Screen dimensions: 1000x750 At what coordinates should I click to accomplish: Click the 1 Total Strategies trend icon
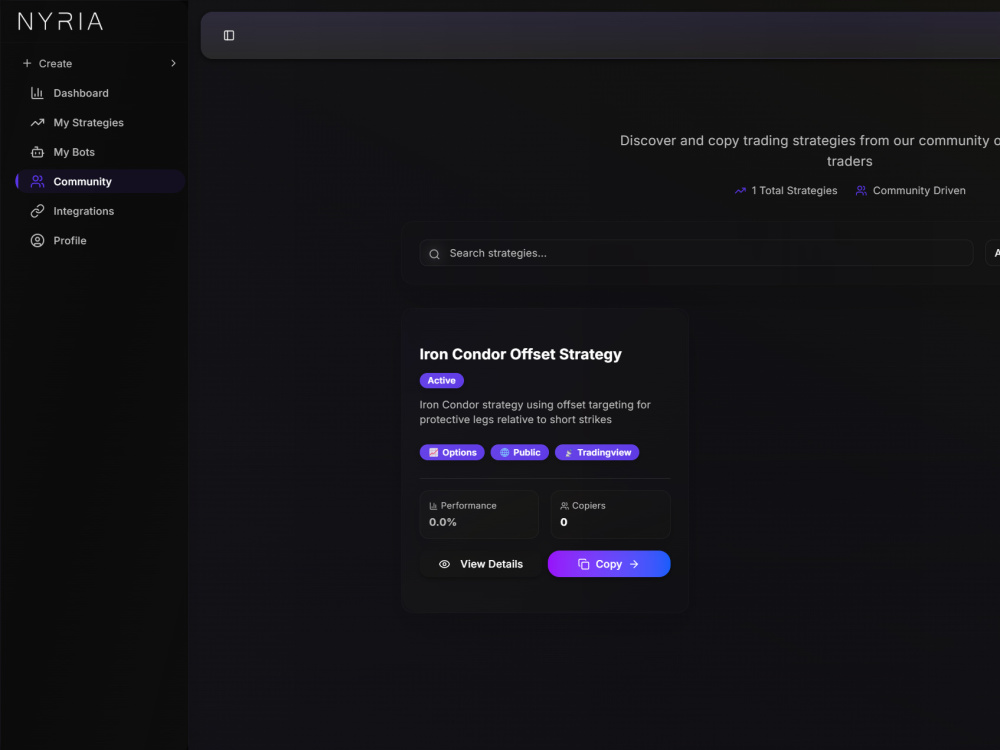pyautogui.click(x=740, y=191)
